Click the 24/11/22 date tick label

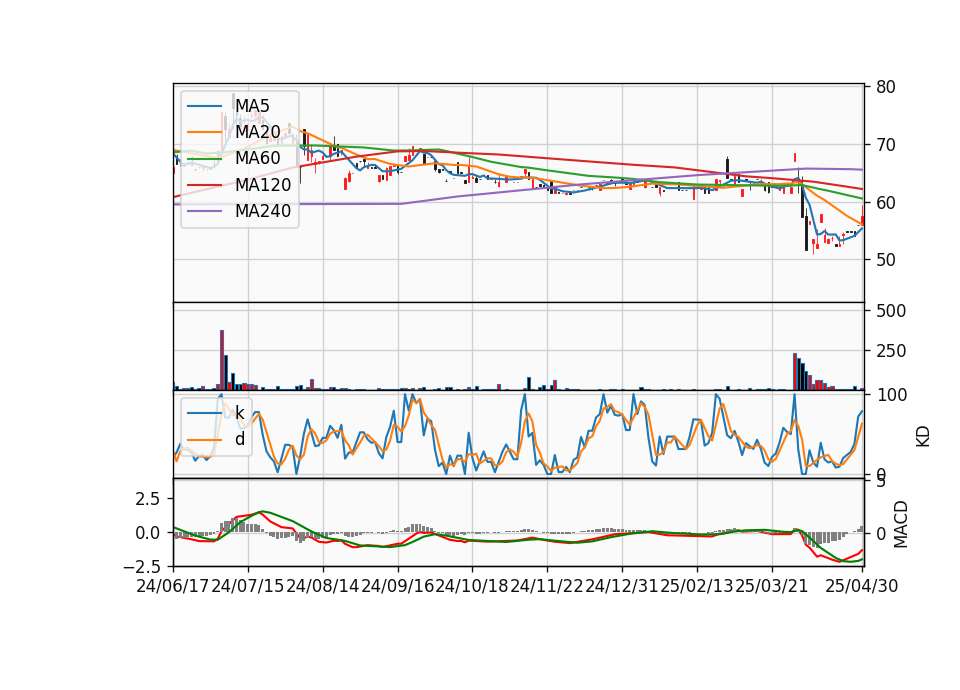[x=547, y=586]
